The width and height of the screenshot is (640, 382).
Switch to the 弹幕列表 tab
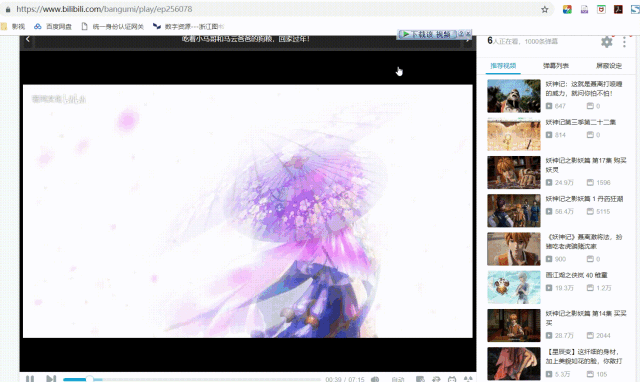556,66
